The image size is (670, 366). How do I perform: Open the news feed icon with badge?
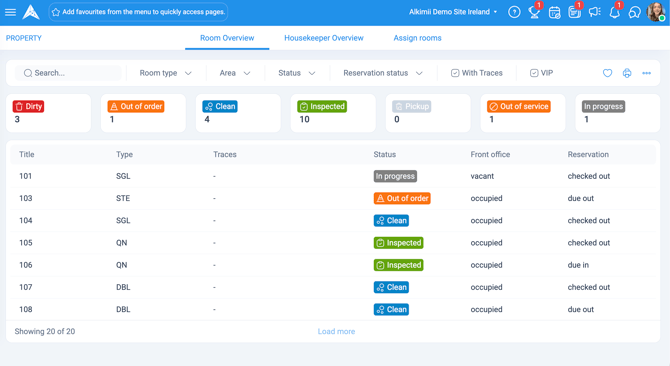point(574,12)
